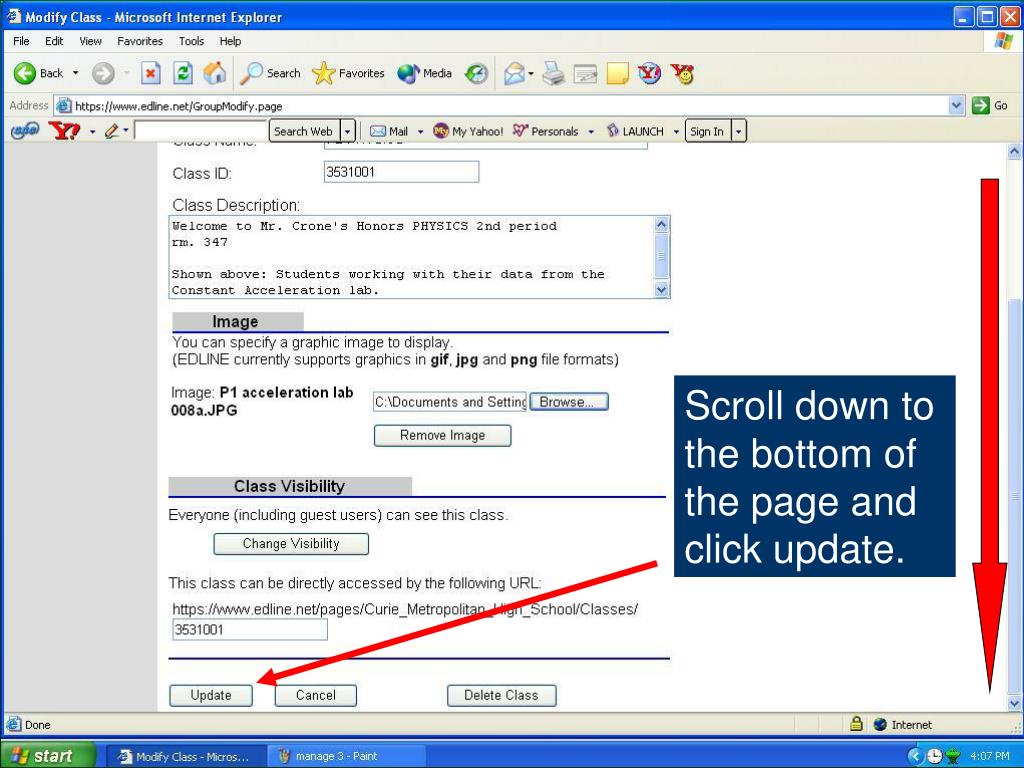Click the page scrollbar down arrow
The width and height of the screenshot is (1024, 768).
[1014, 703]
